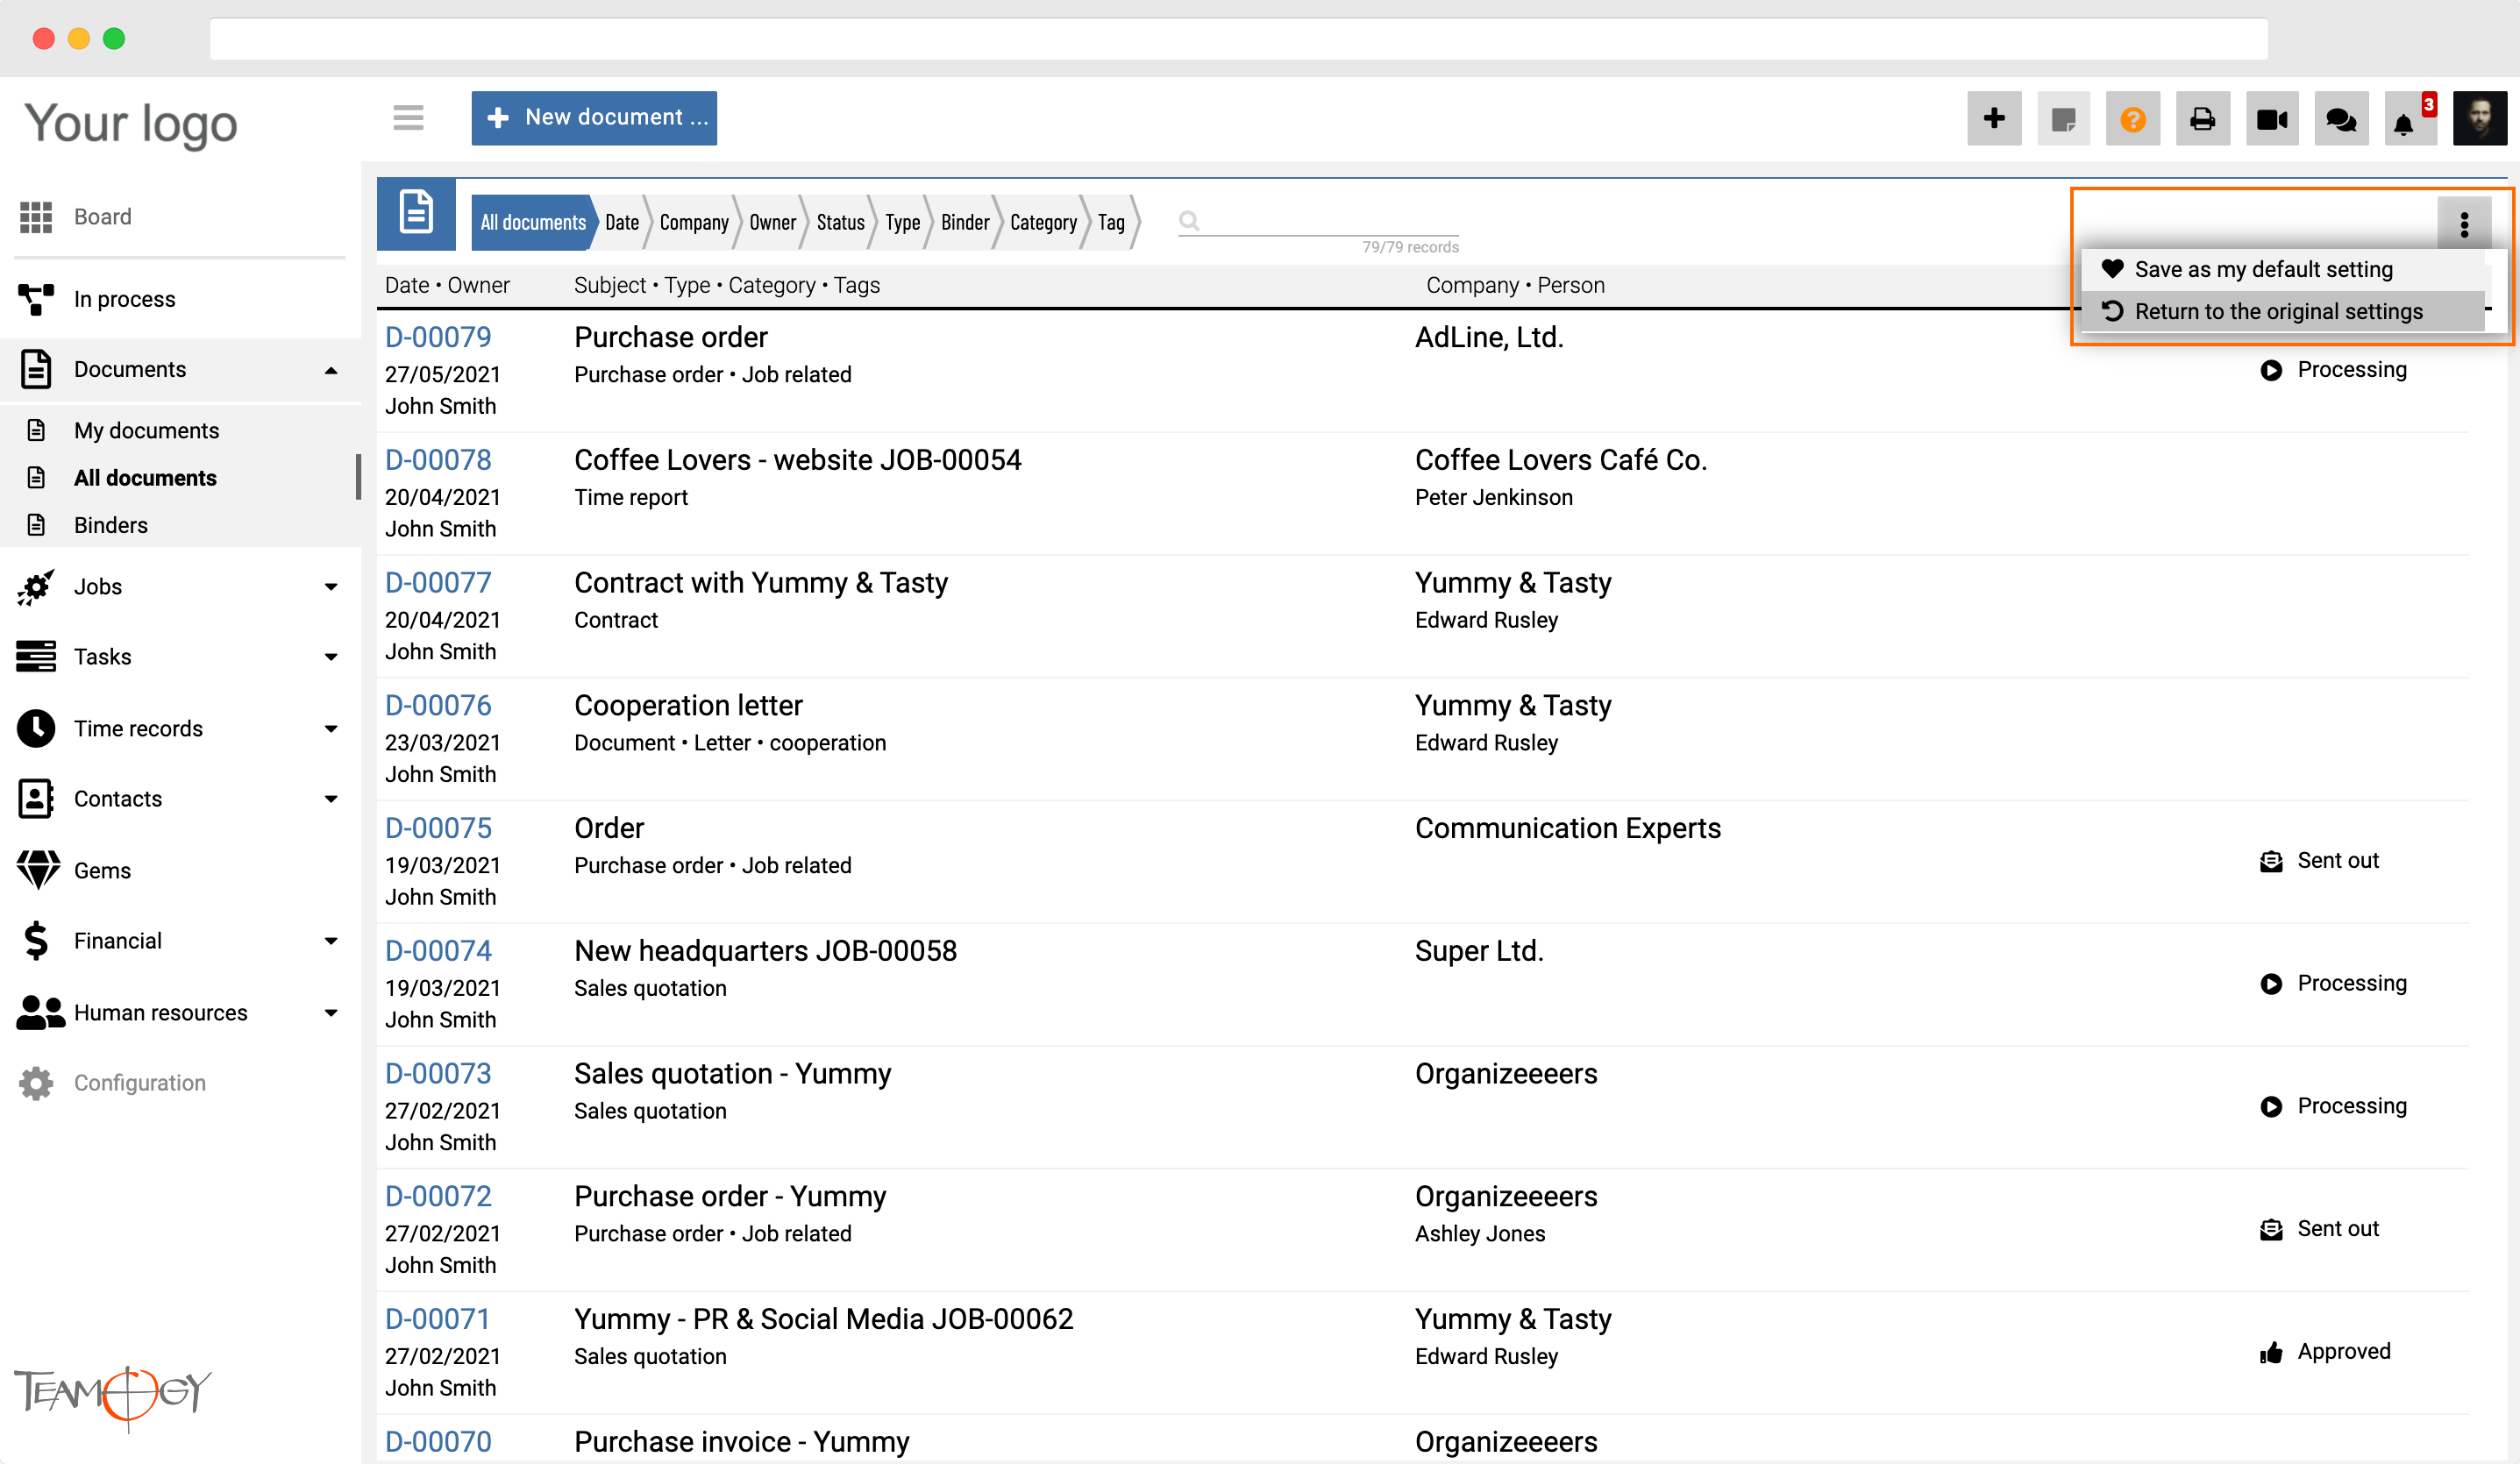2520x1464 pixels.
Task: Filter by Date tab
Action: tap(622, 222)
